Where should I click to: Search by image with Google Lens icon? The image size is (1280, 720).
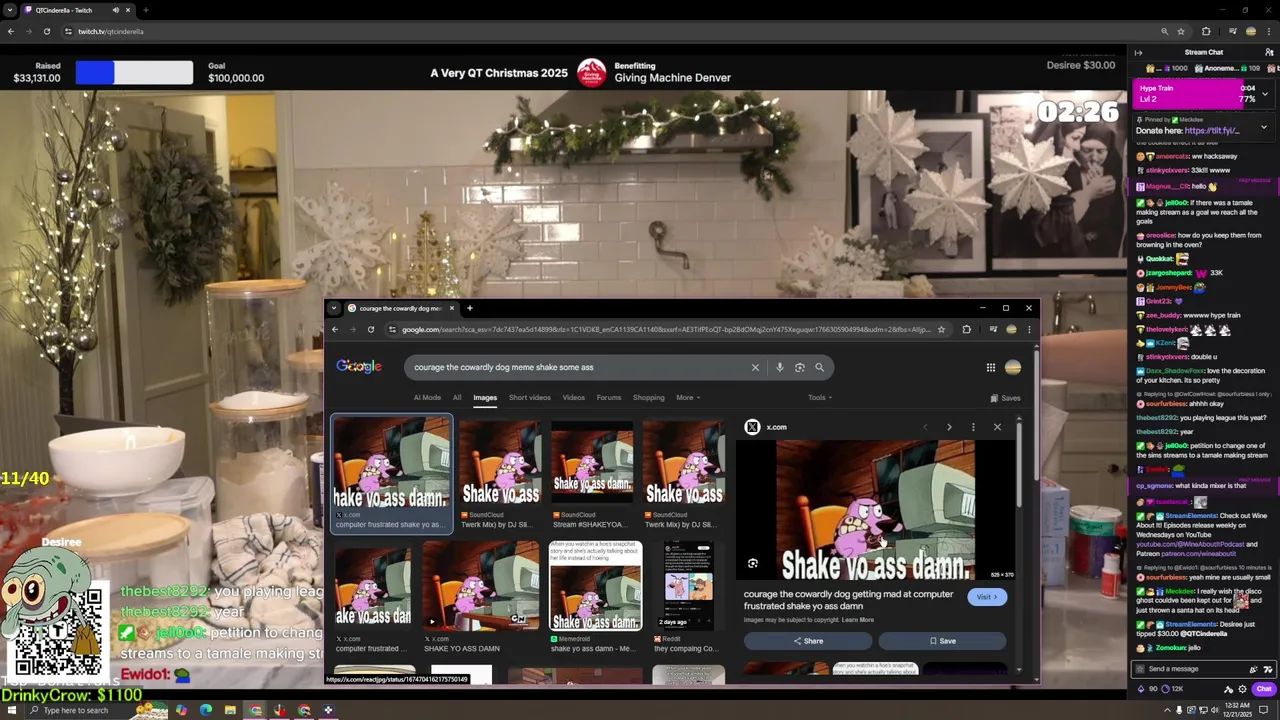pyautogui.click(x=799, y=367)
